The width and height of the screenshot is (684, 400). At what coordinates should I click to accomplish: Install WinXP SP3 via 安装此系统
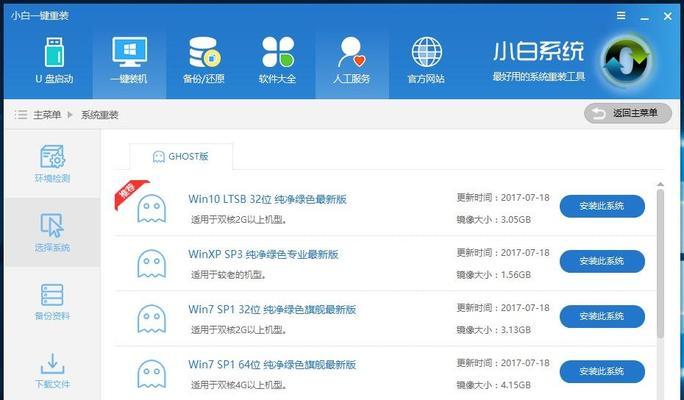click(602, 261)
